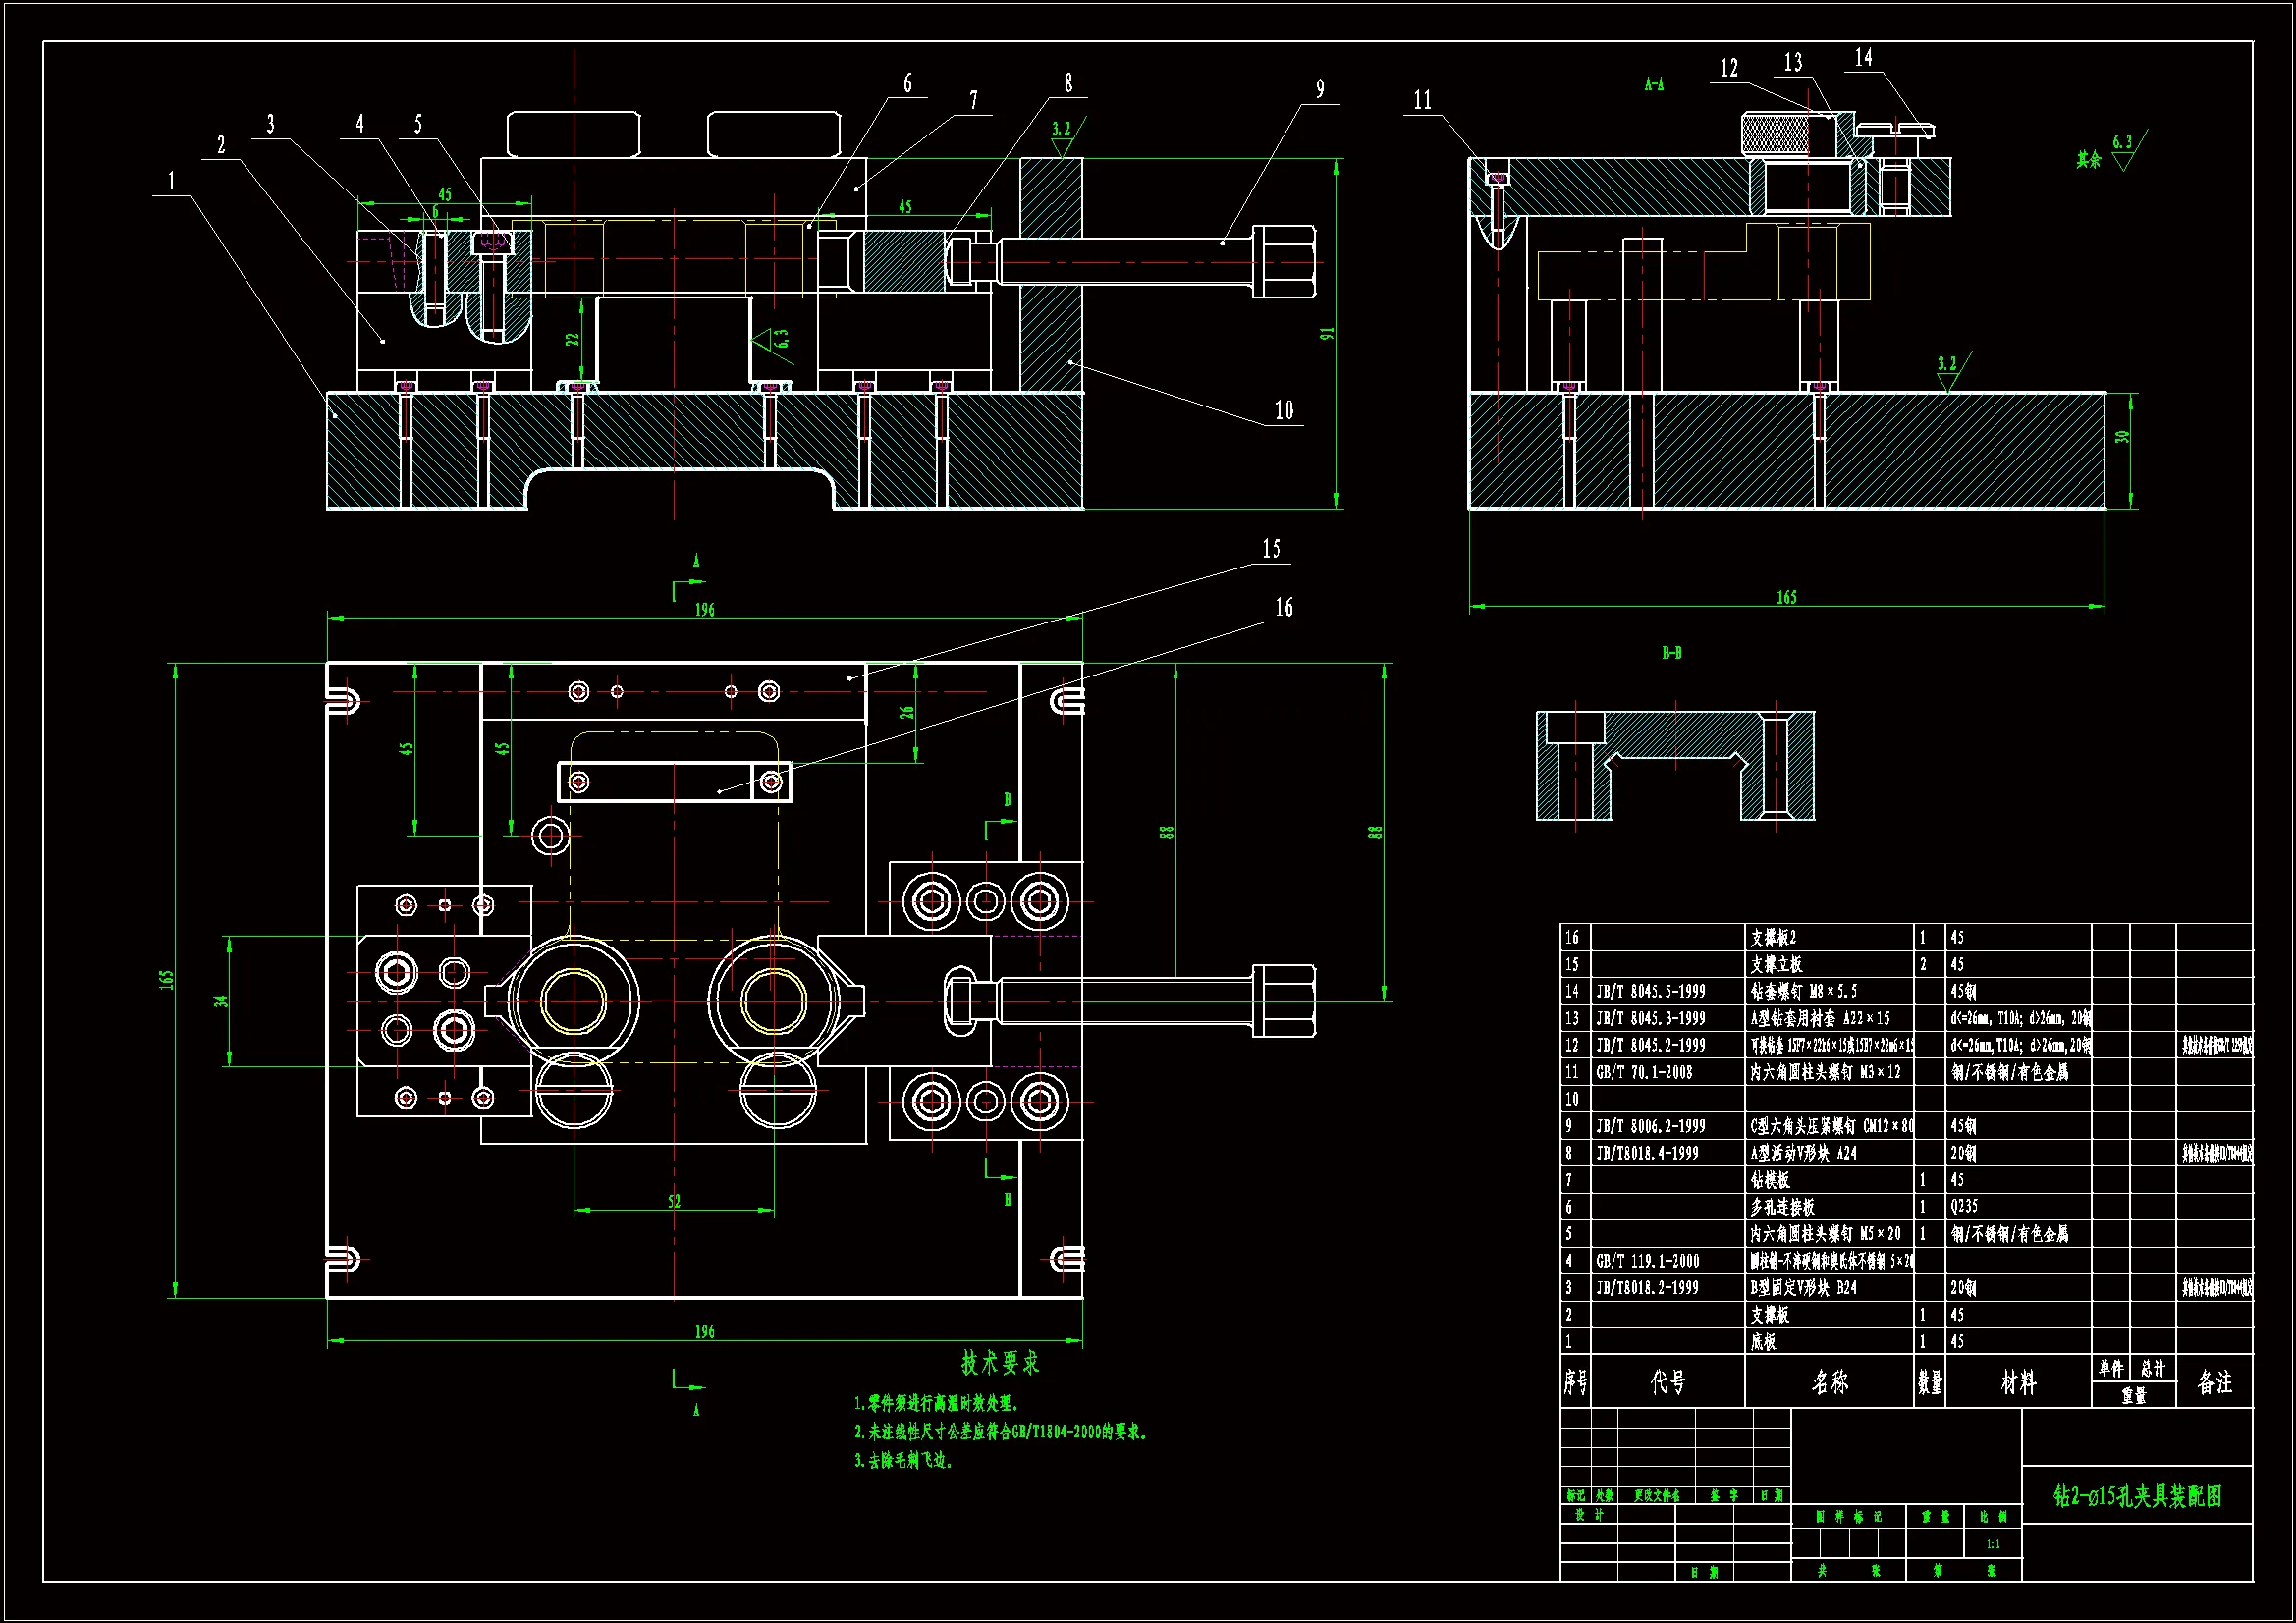Click the A-A section view label

pos(1654,85)
